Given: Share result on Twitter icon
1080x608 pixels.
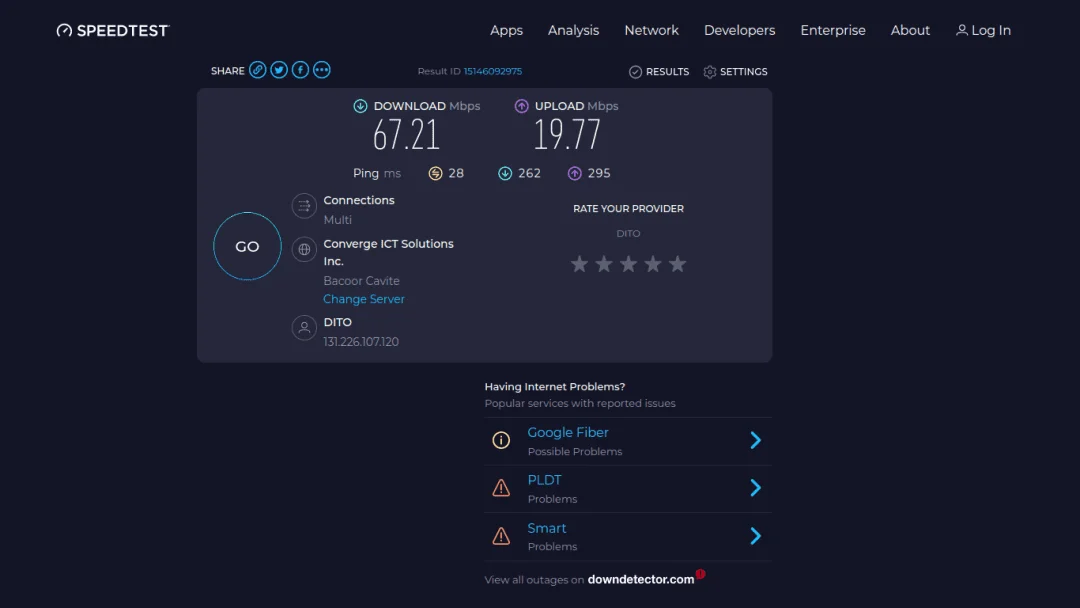Looking at the screenshot, I should [x=279, y=70].
